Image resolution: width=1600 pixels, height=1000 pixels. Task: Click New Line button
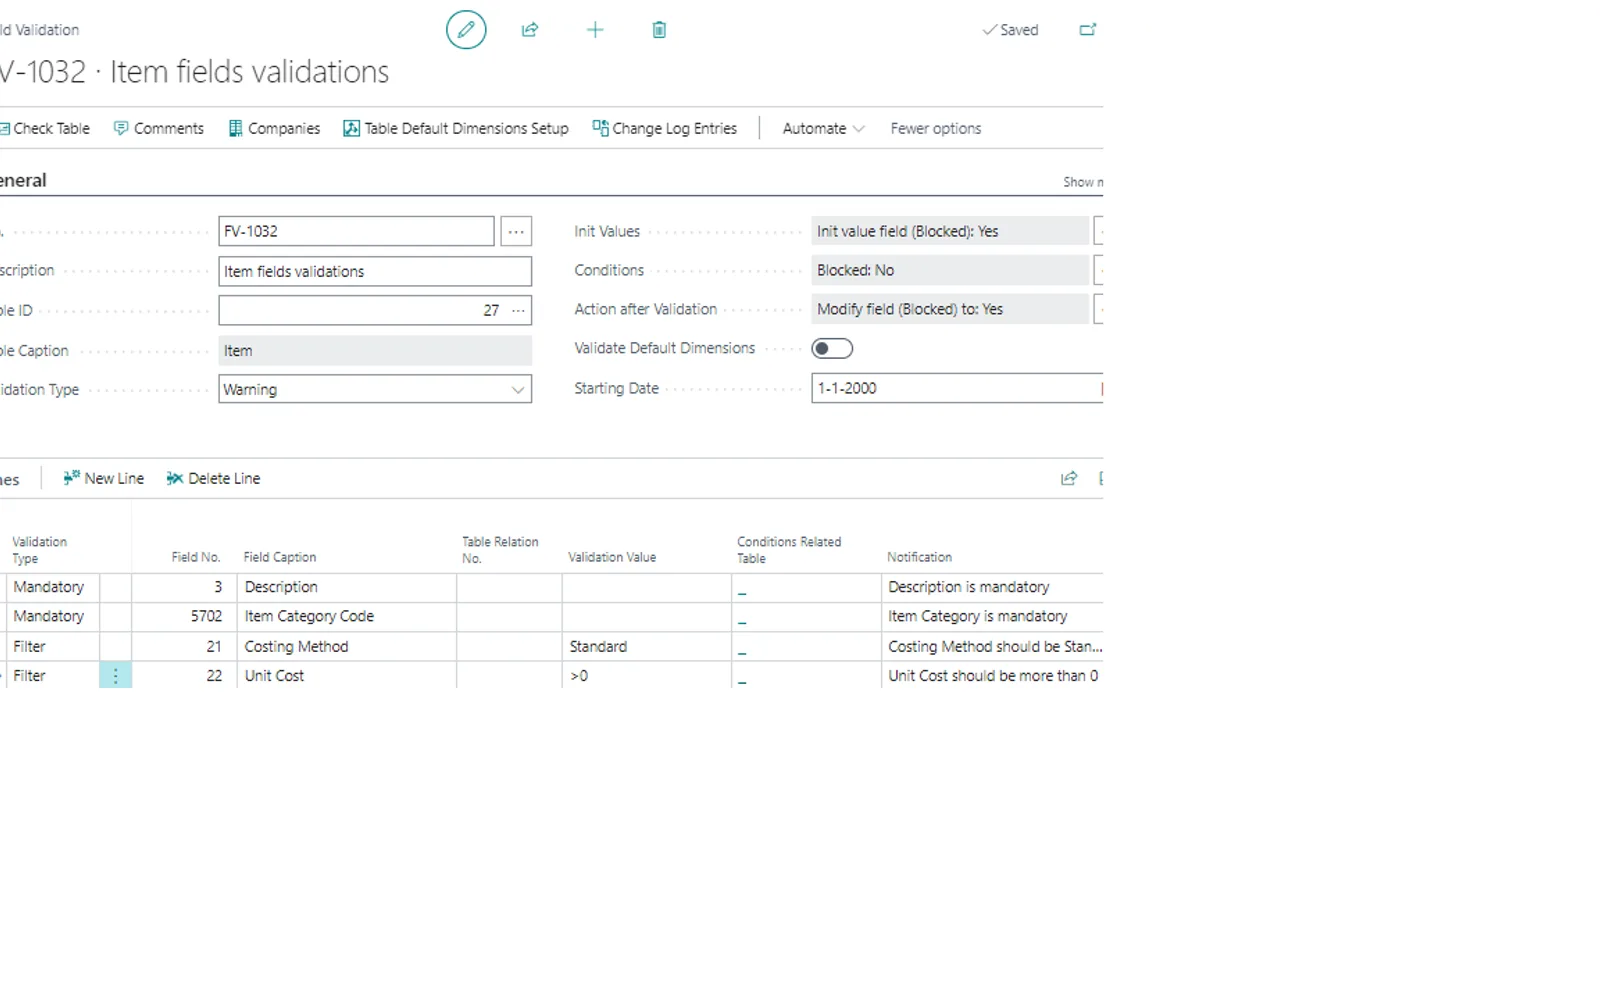pos(104,478)
